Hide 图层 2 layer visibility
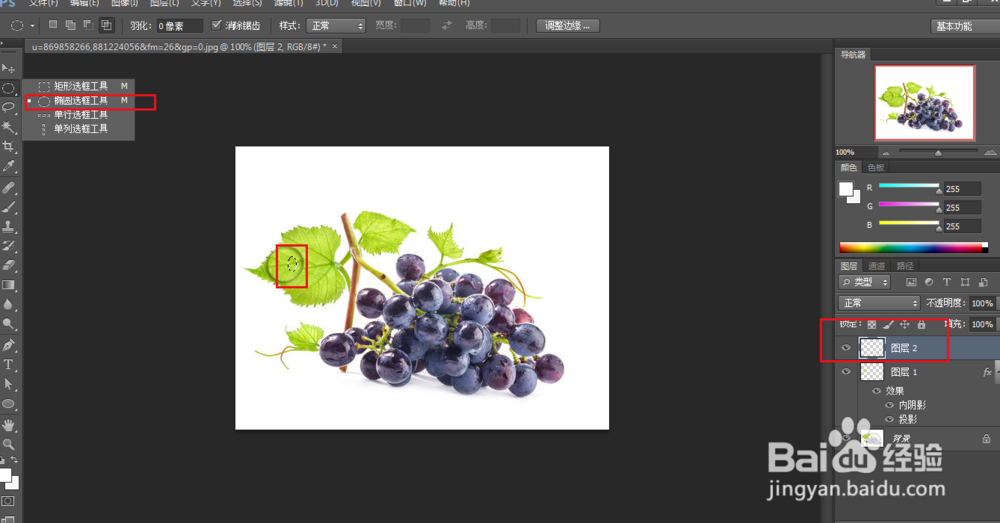Screen dimensions: 1000x523 pyautogui.click(x=846, y=348)
